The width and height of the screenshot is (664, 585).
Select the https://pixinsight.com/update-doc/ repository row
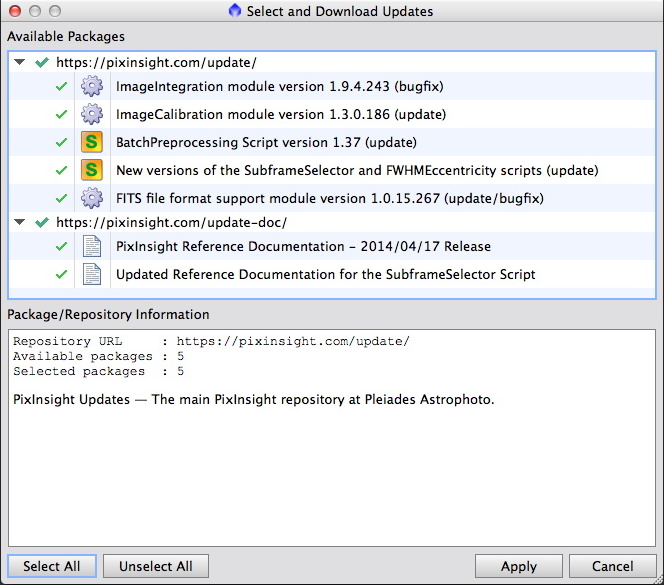pyautogui.click(x=332, y=222)
